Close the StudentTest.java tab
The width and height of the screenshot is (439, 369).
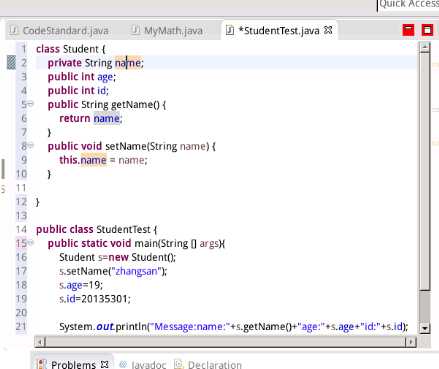click(x=328, y=30)
